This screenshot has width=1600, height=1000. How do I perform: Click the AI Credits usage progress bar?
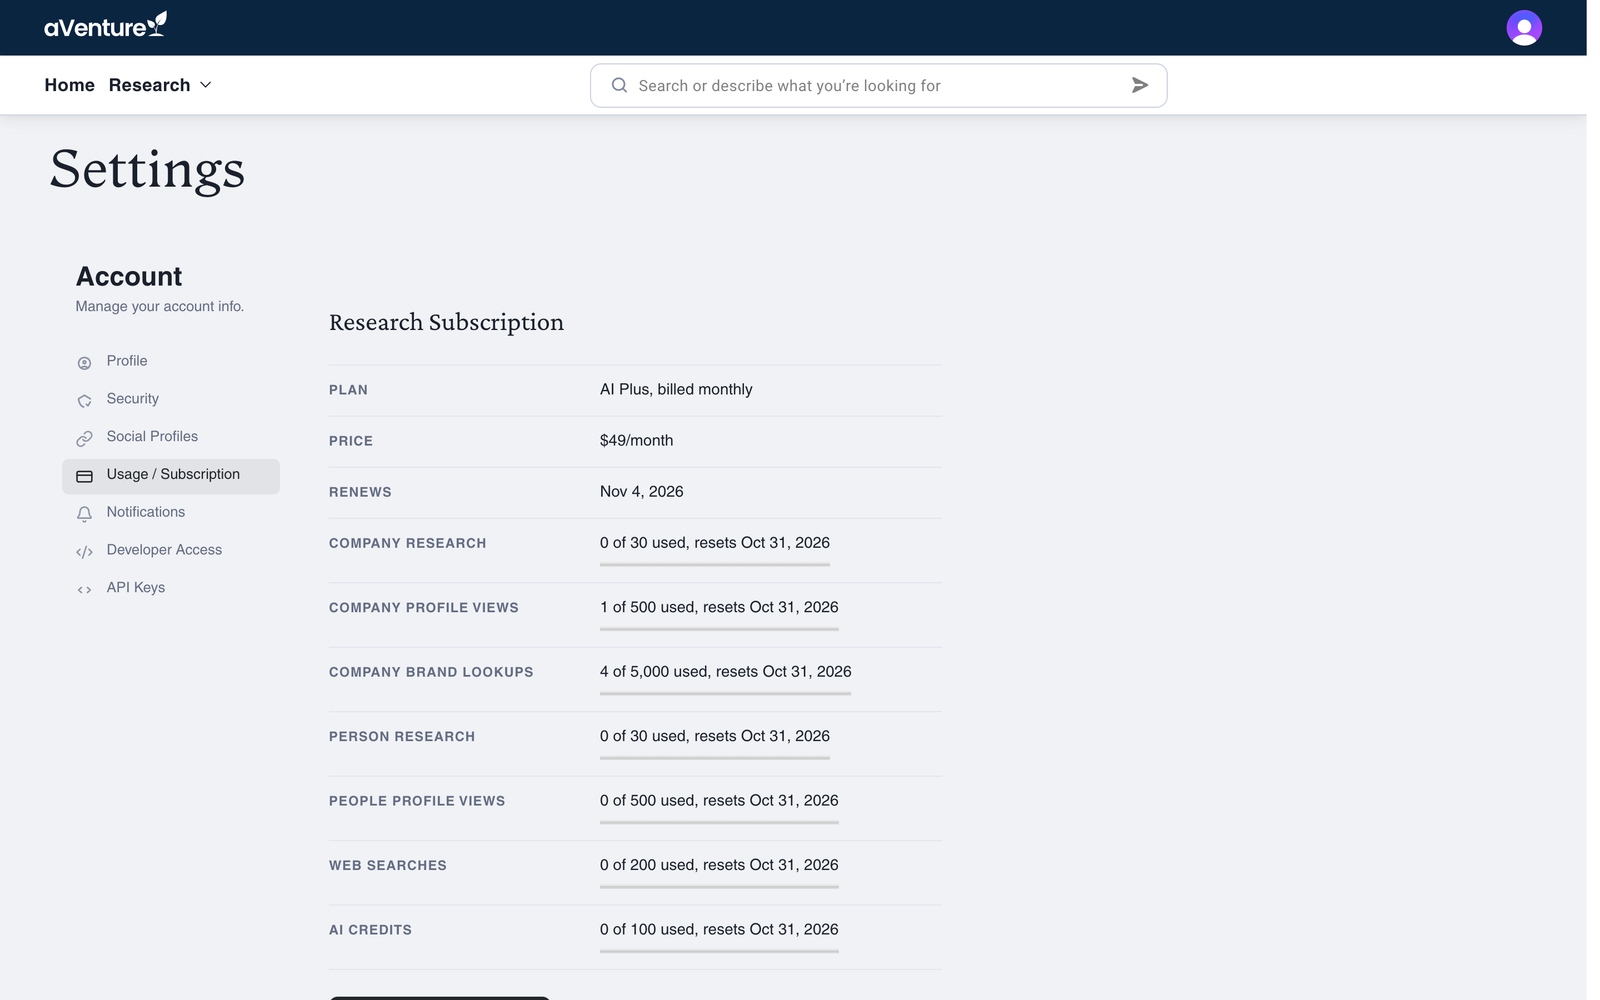719,951
